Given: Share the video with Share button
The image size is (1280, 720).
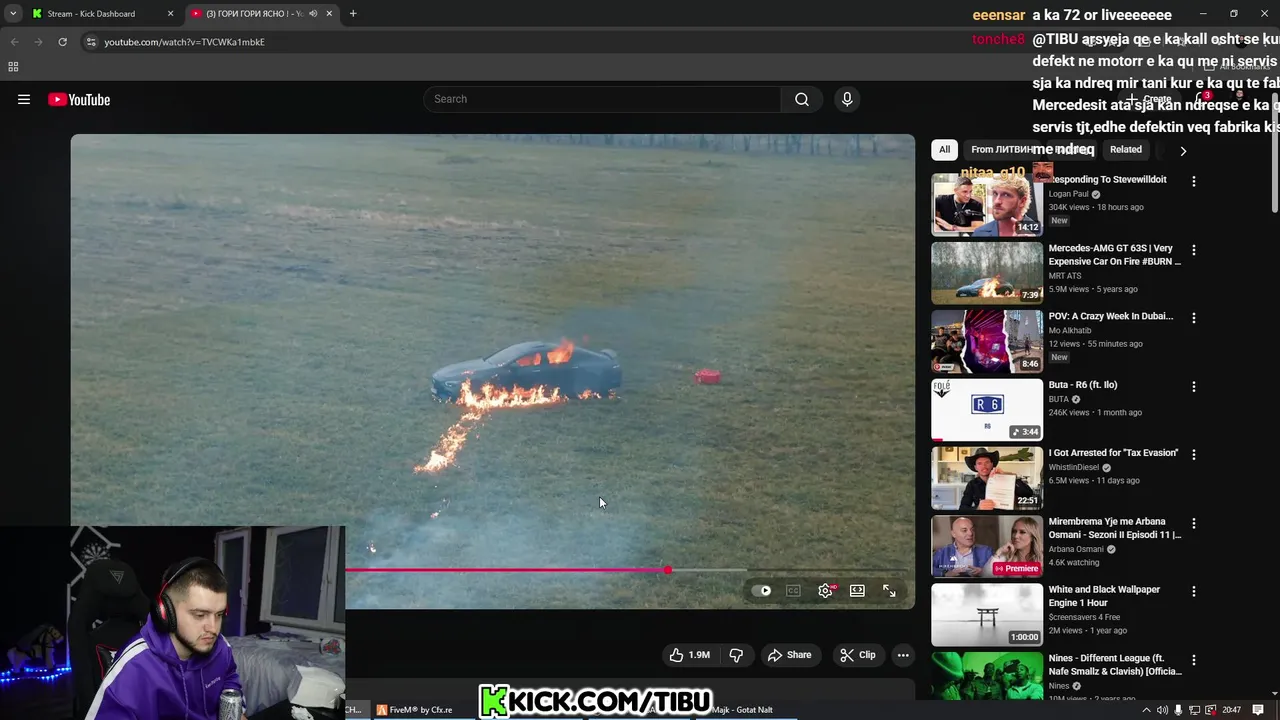Looking at the screenshot, I should [789, 655].
